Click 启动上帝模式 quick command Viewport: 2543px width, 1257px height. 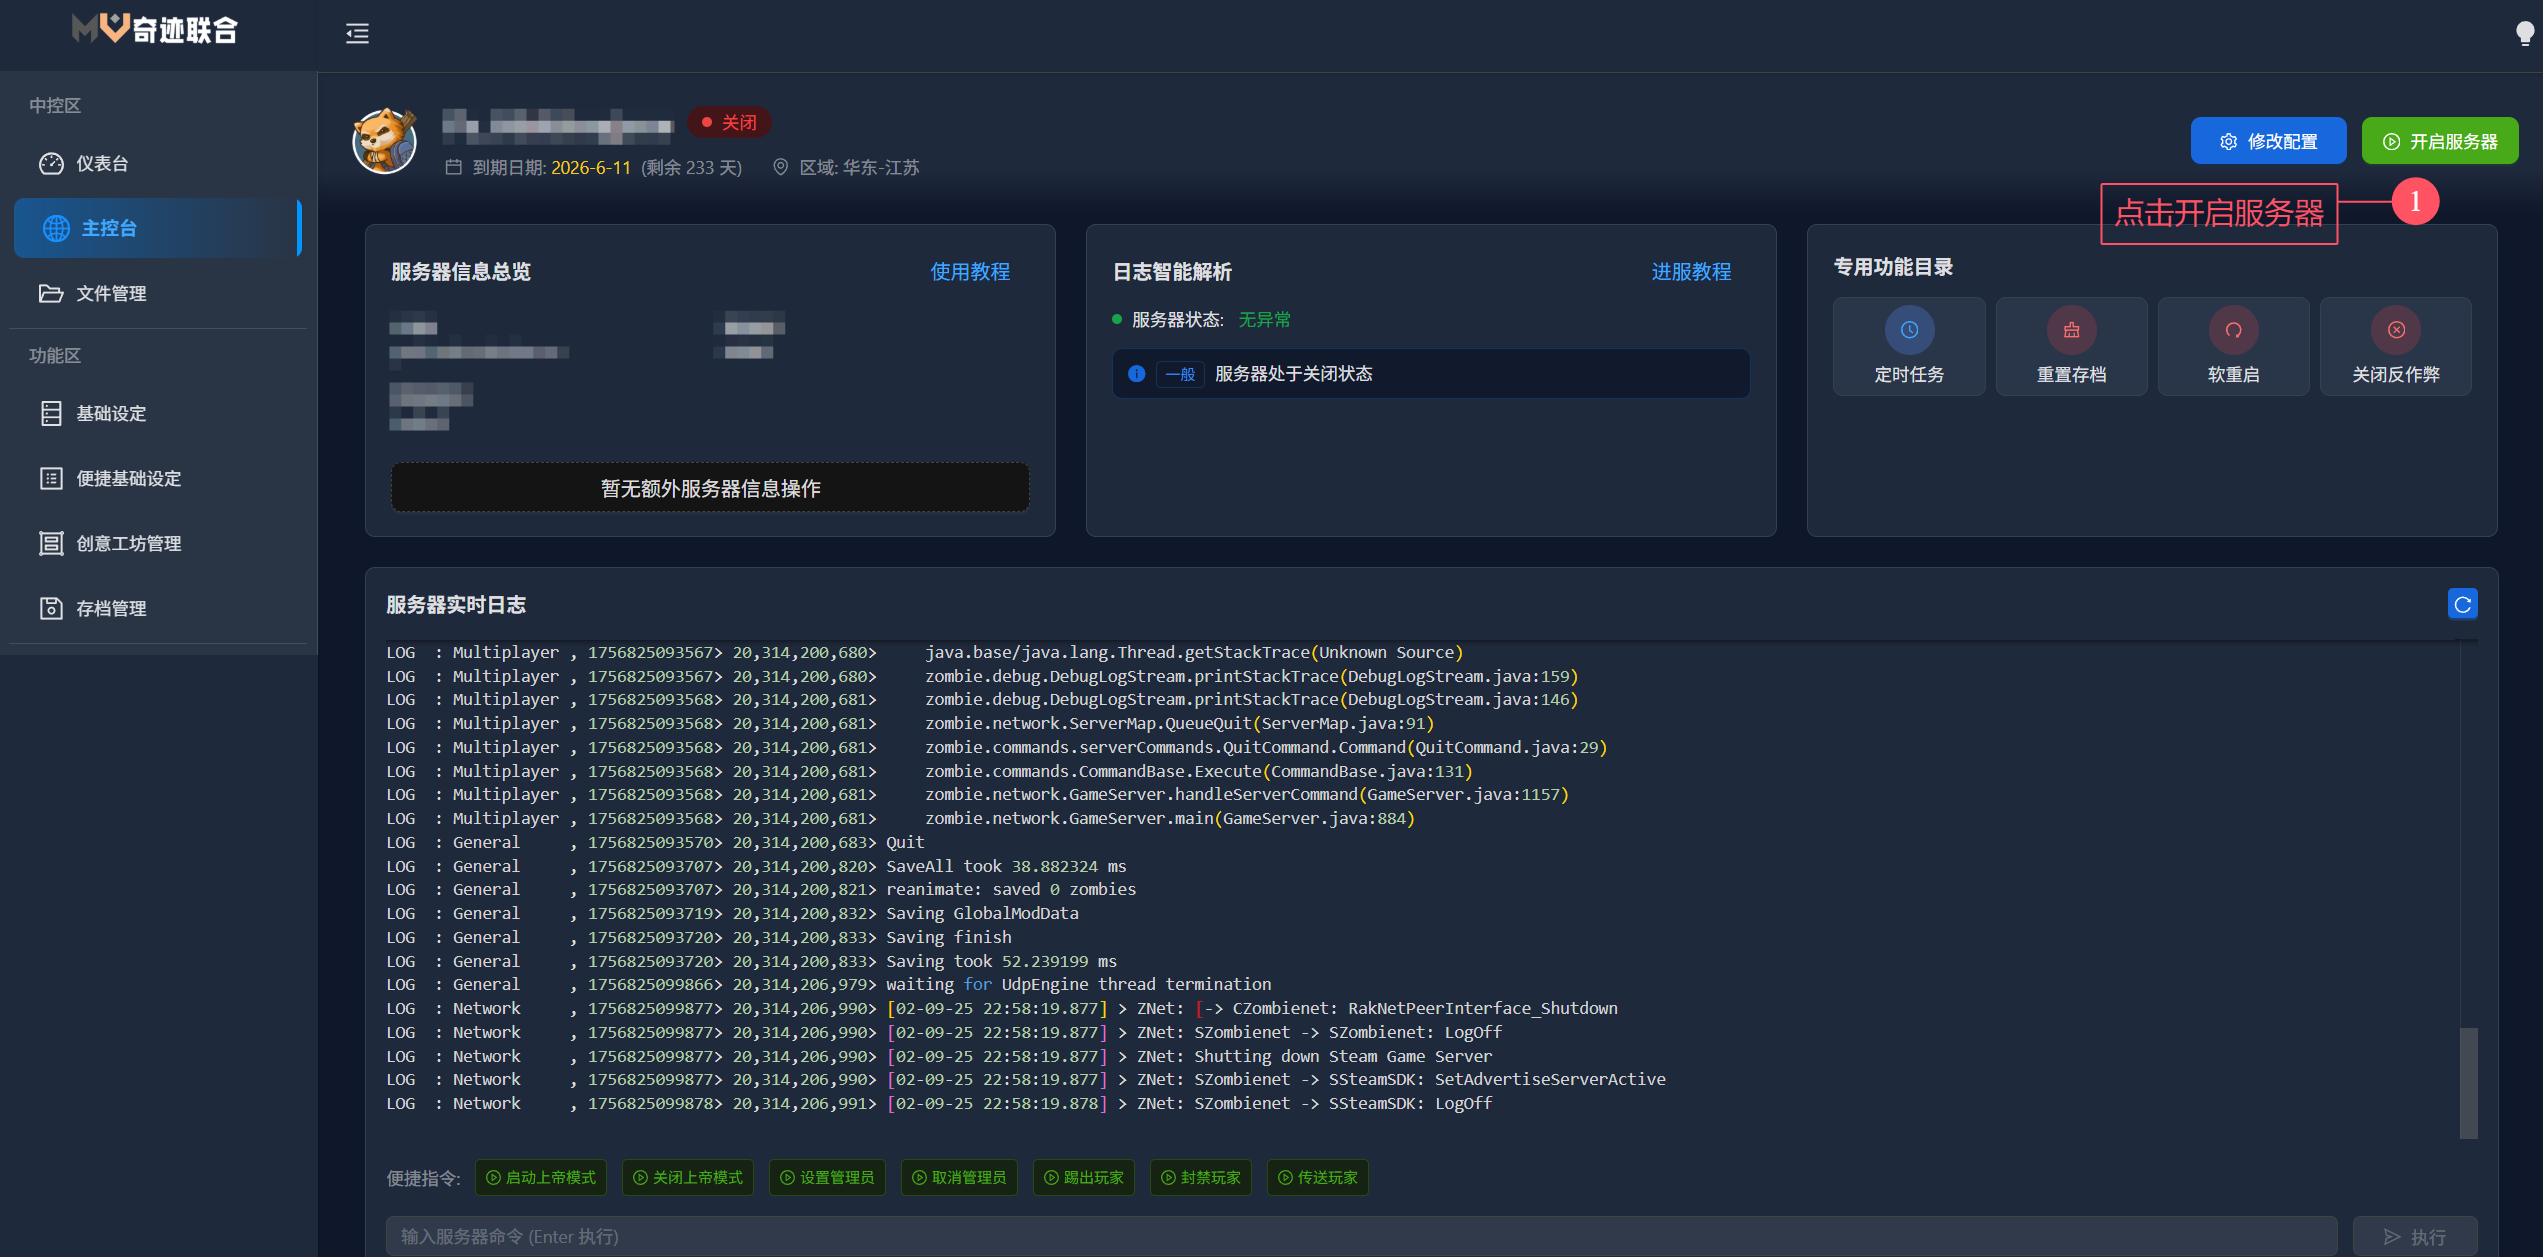pyautogui.click(x=541, y=1177)
